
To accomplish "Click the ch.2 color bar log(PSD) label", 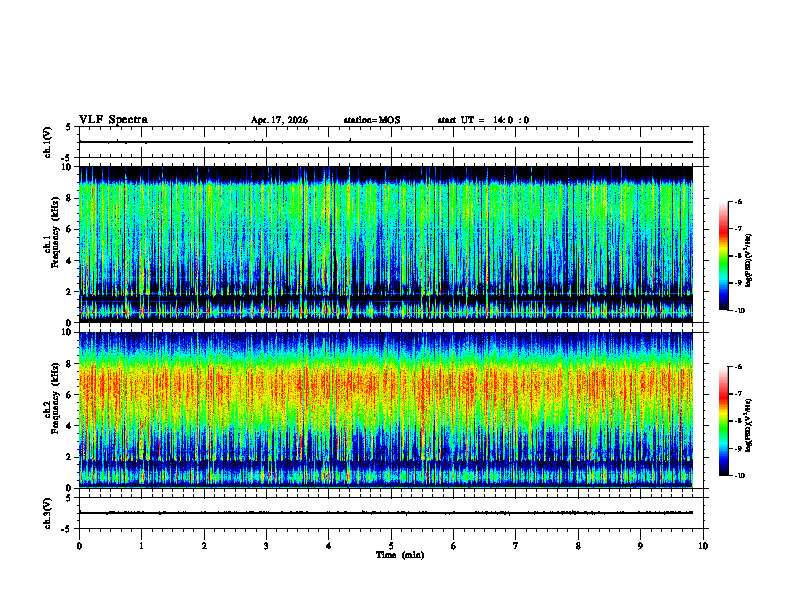I will coord(749,425).
